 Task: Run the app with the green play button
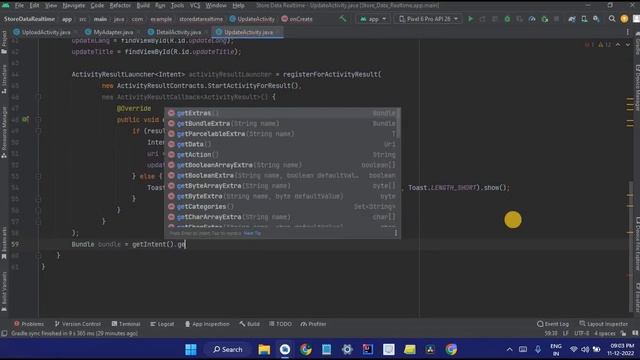click(x=470, y=19)
